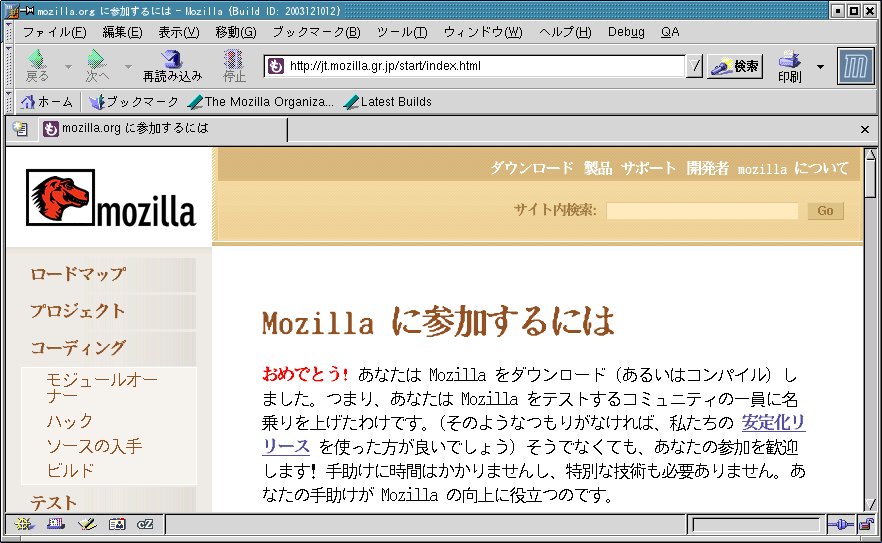Open the ツール(T) menu
This screenshot has height=543, width=882.
402,32
